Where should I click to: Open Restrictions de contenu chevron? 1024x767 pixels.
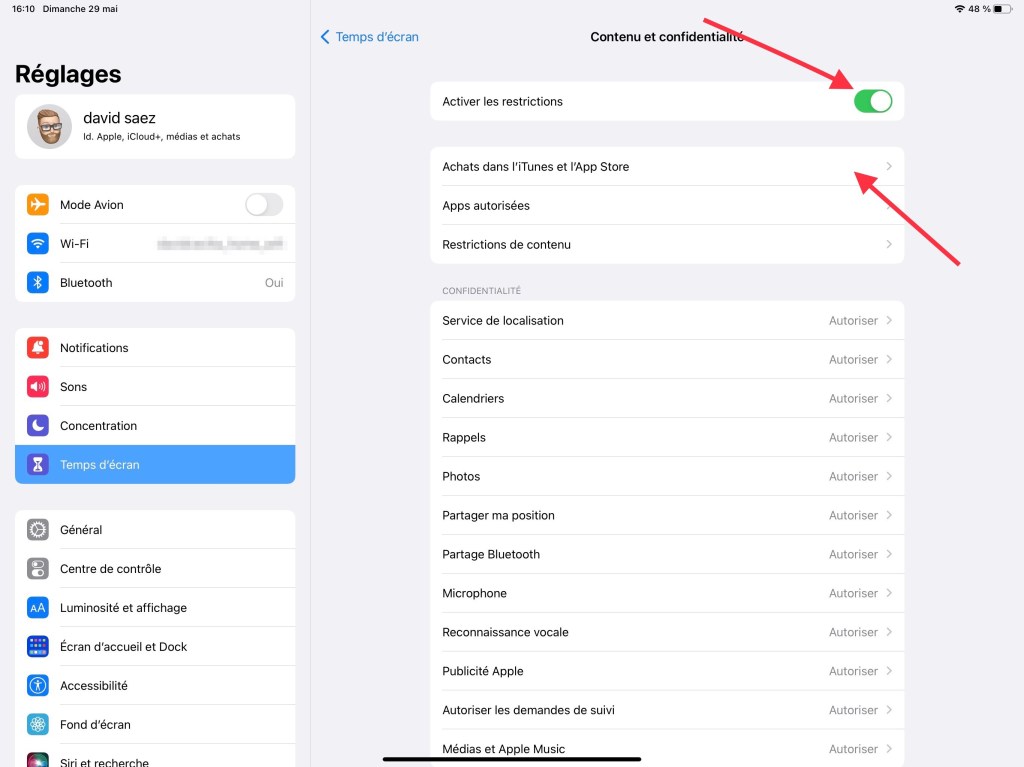click(x=889, y=245)
